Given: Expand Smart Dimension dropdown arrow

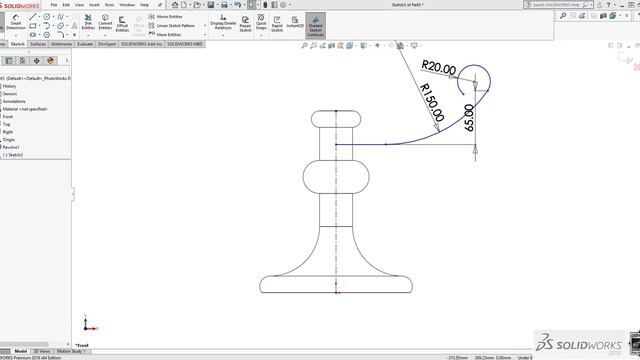Looking at the screenshot, I should 16,35.
